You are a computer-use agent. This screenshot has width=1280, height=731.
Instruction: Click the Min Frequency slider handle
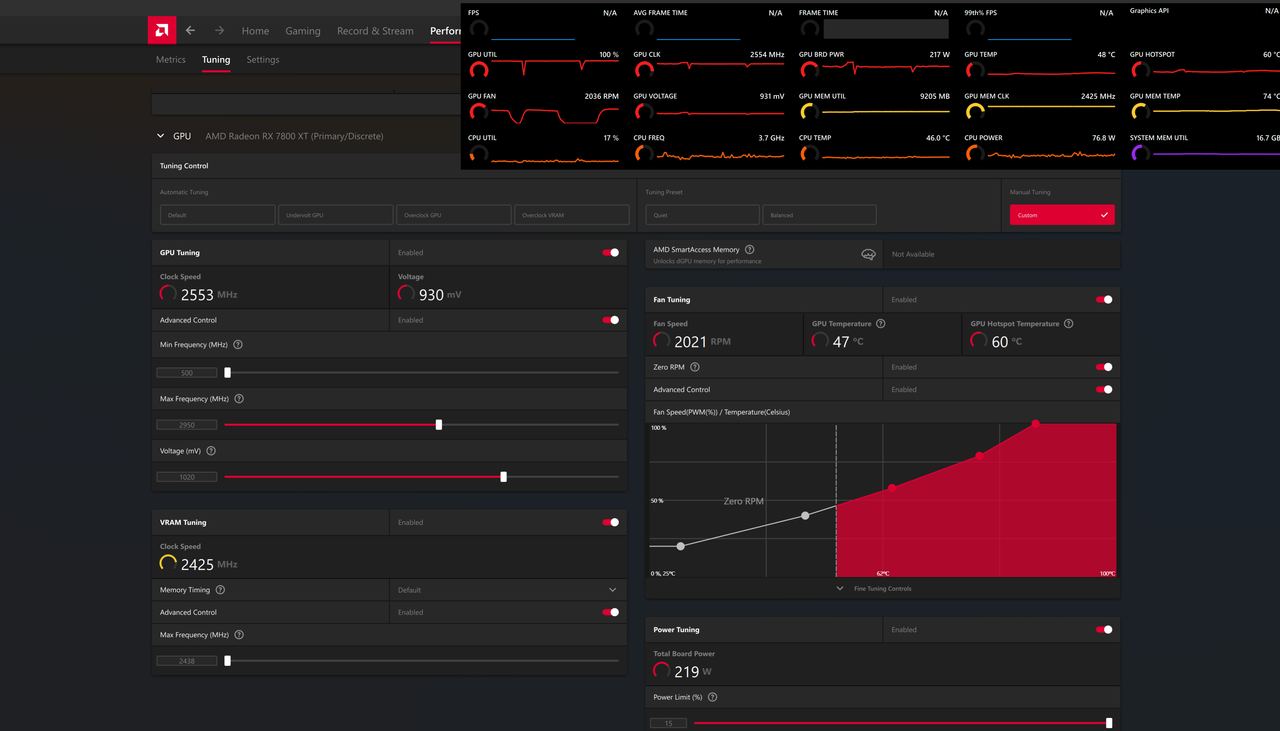(x=228, y=373)
